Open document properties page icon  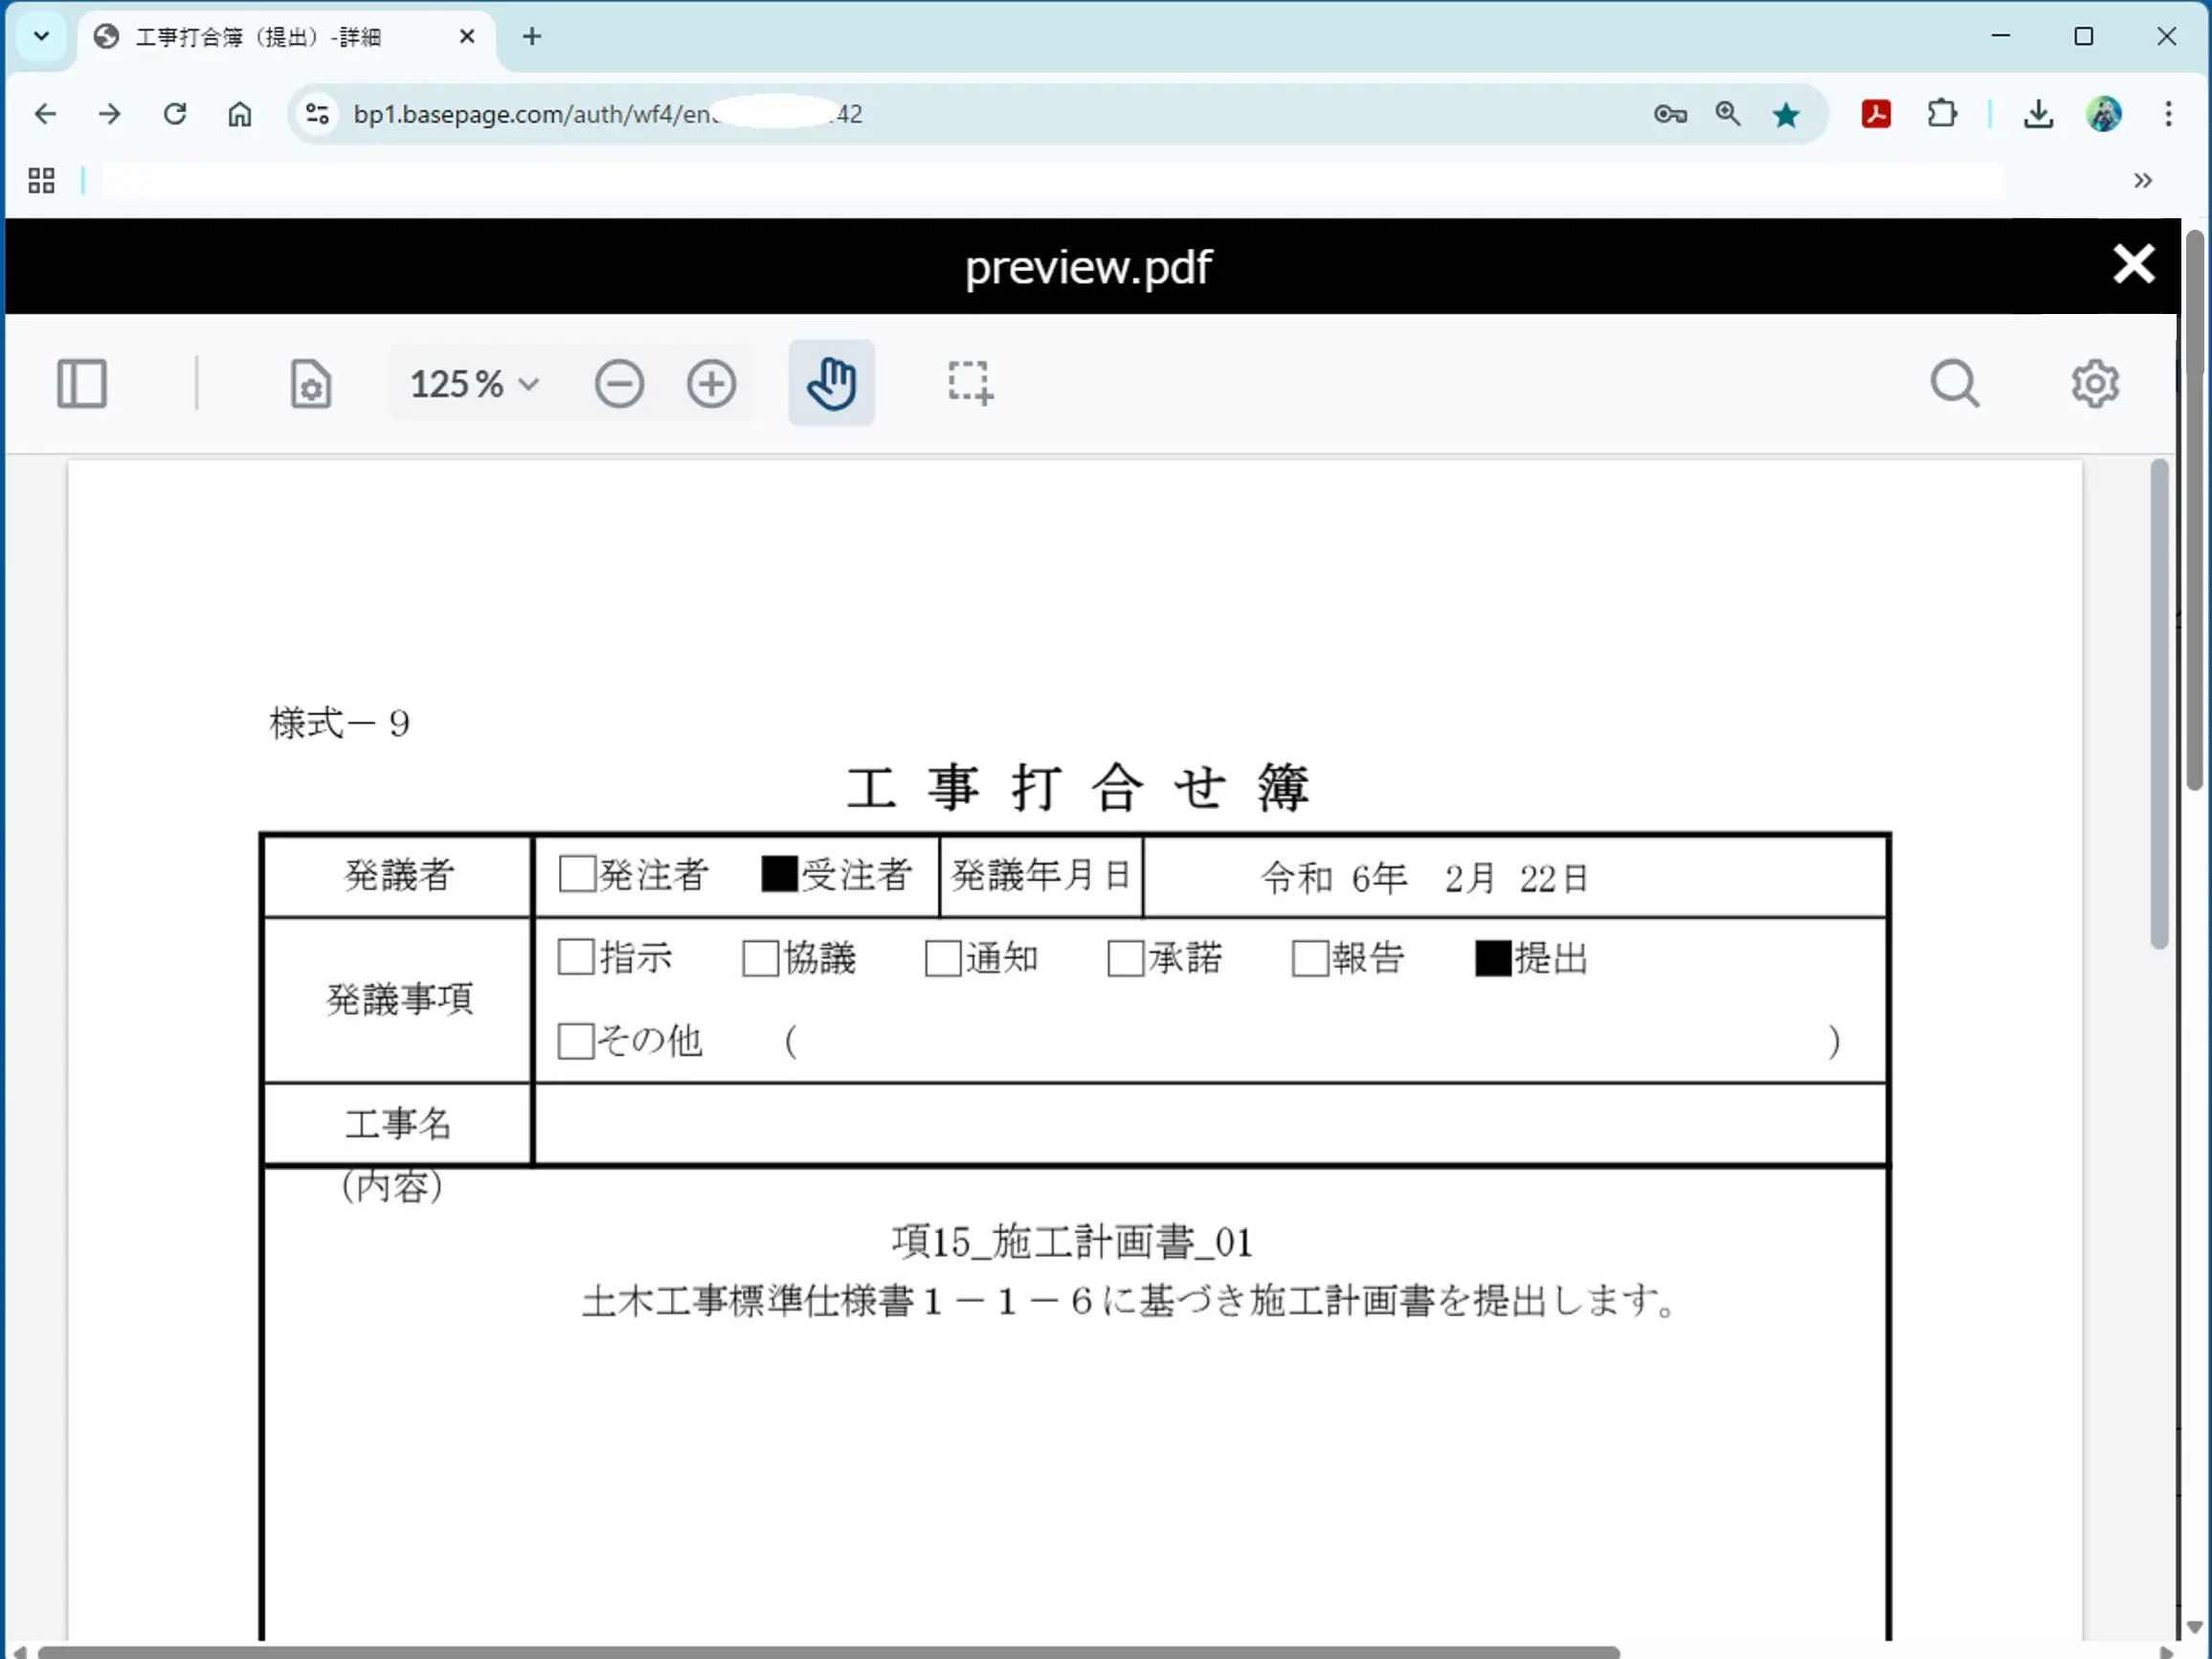click(x=311, y=384)
